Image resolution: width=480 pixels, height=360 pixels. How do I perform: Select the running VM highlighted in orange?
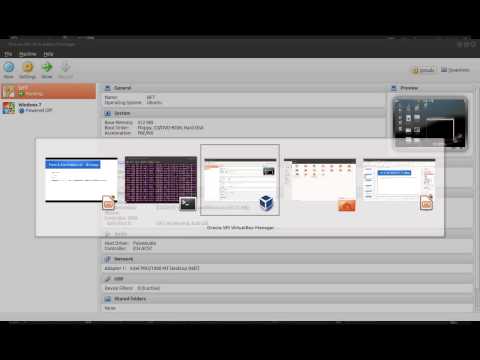pyautogui.click(x=48, y=91)
